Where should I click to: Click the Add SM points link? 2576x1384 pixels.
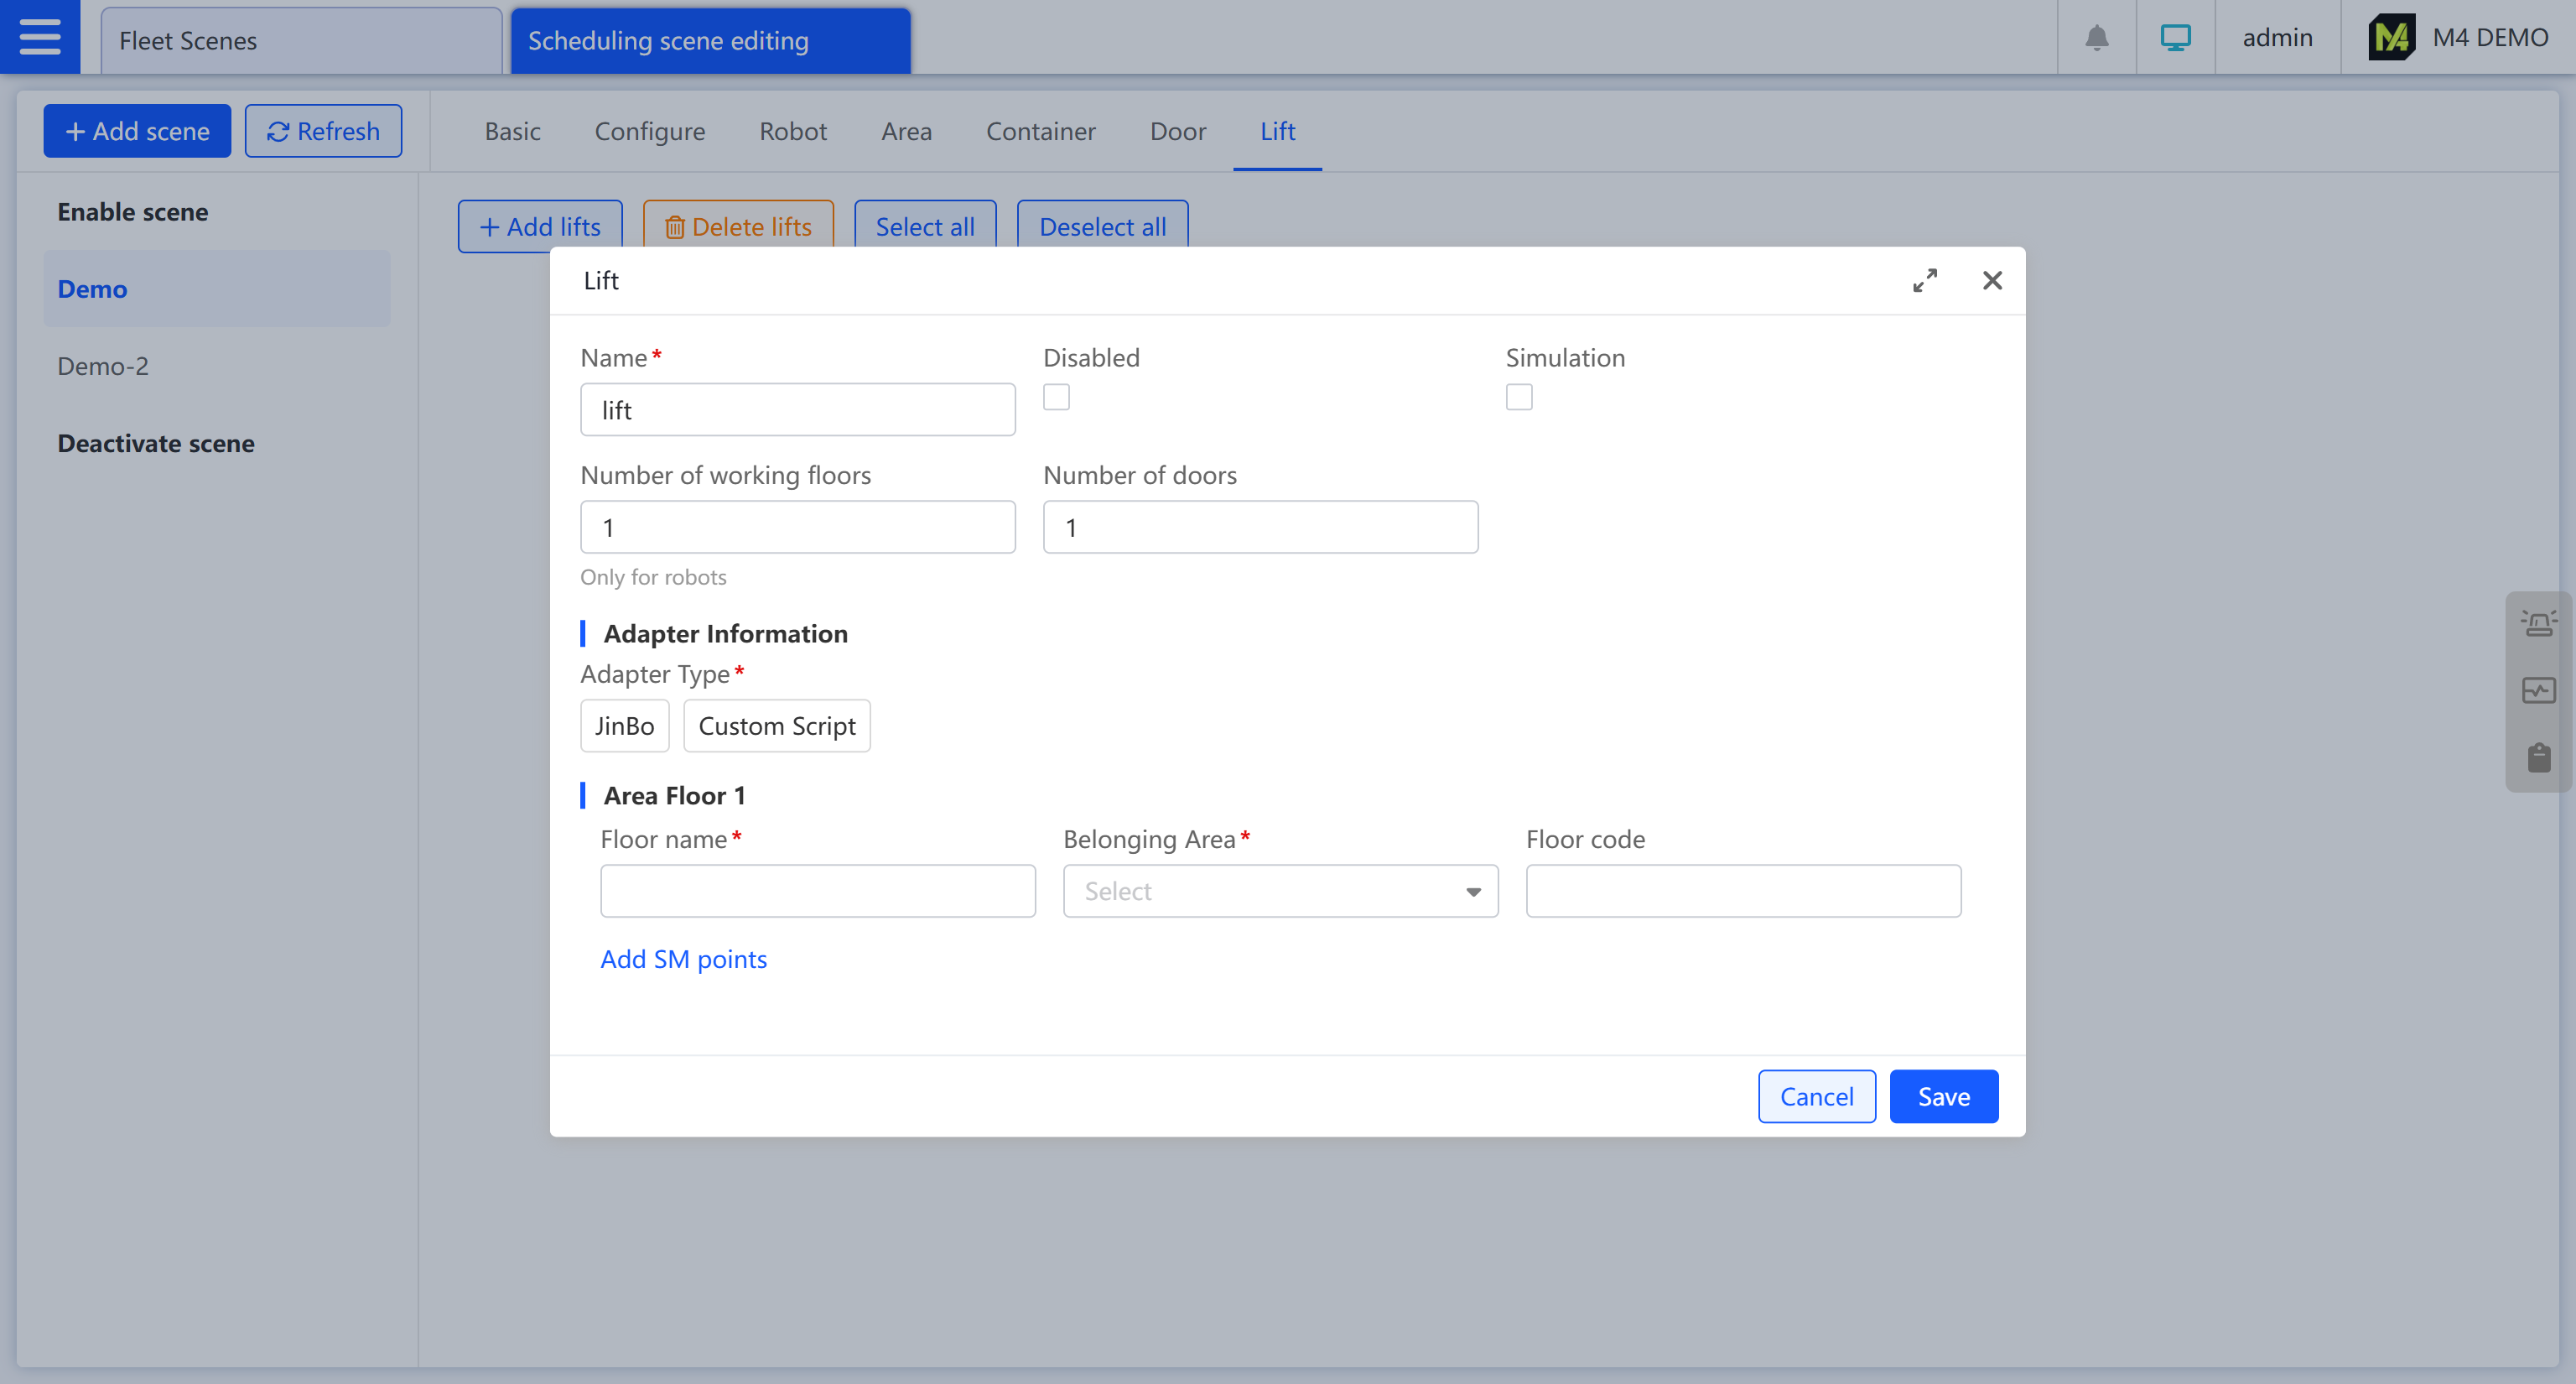tap(683, 959)
